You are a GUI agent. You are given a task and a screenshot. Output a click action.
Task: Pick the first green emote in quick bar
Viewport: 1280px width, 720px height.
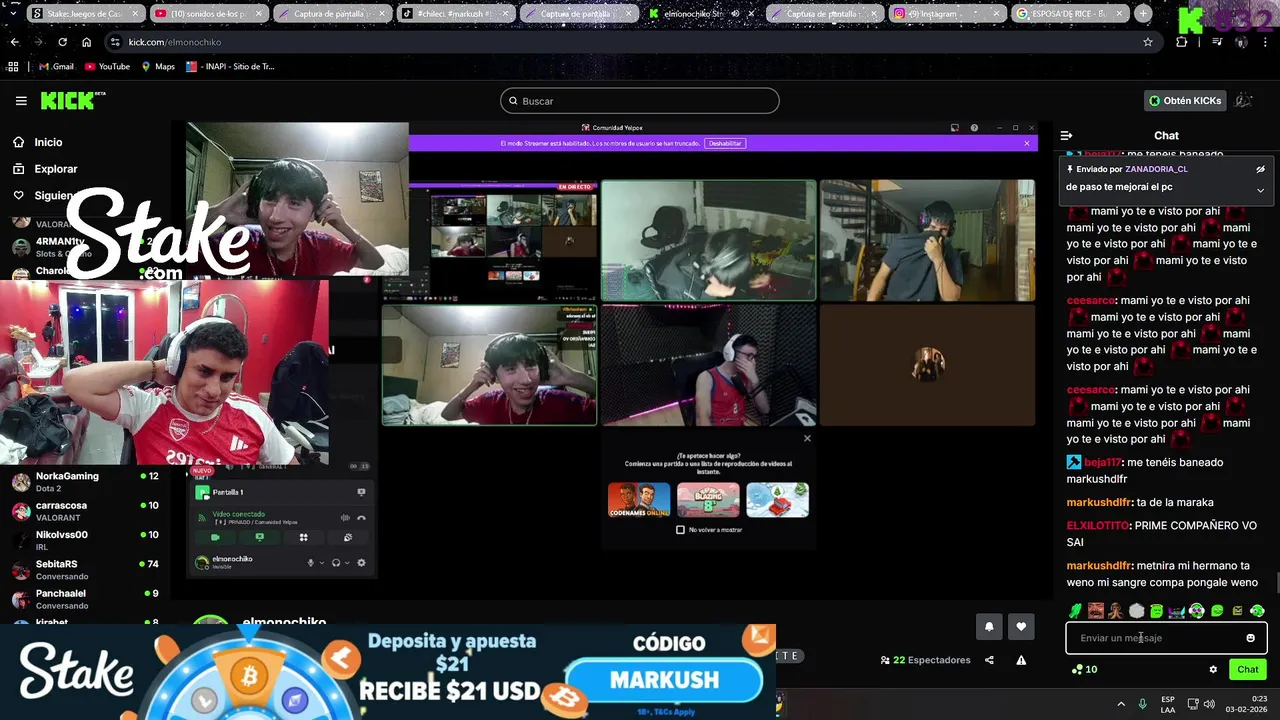point(1076,611)
